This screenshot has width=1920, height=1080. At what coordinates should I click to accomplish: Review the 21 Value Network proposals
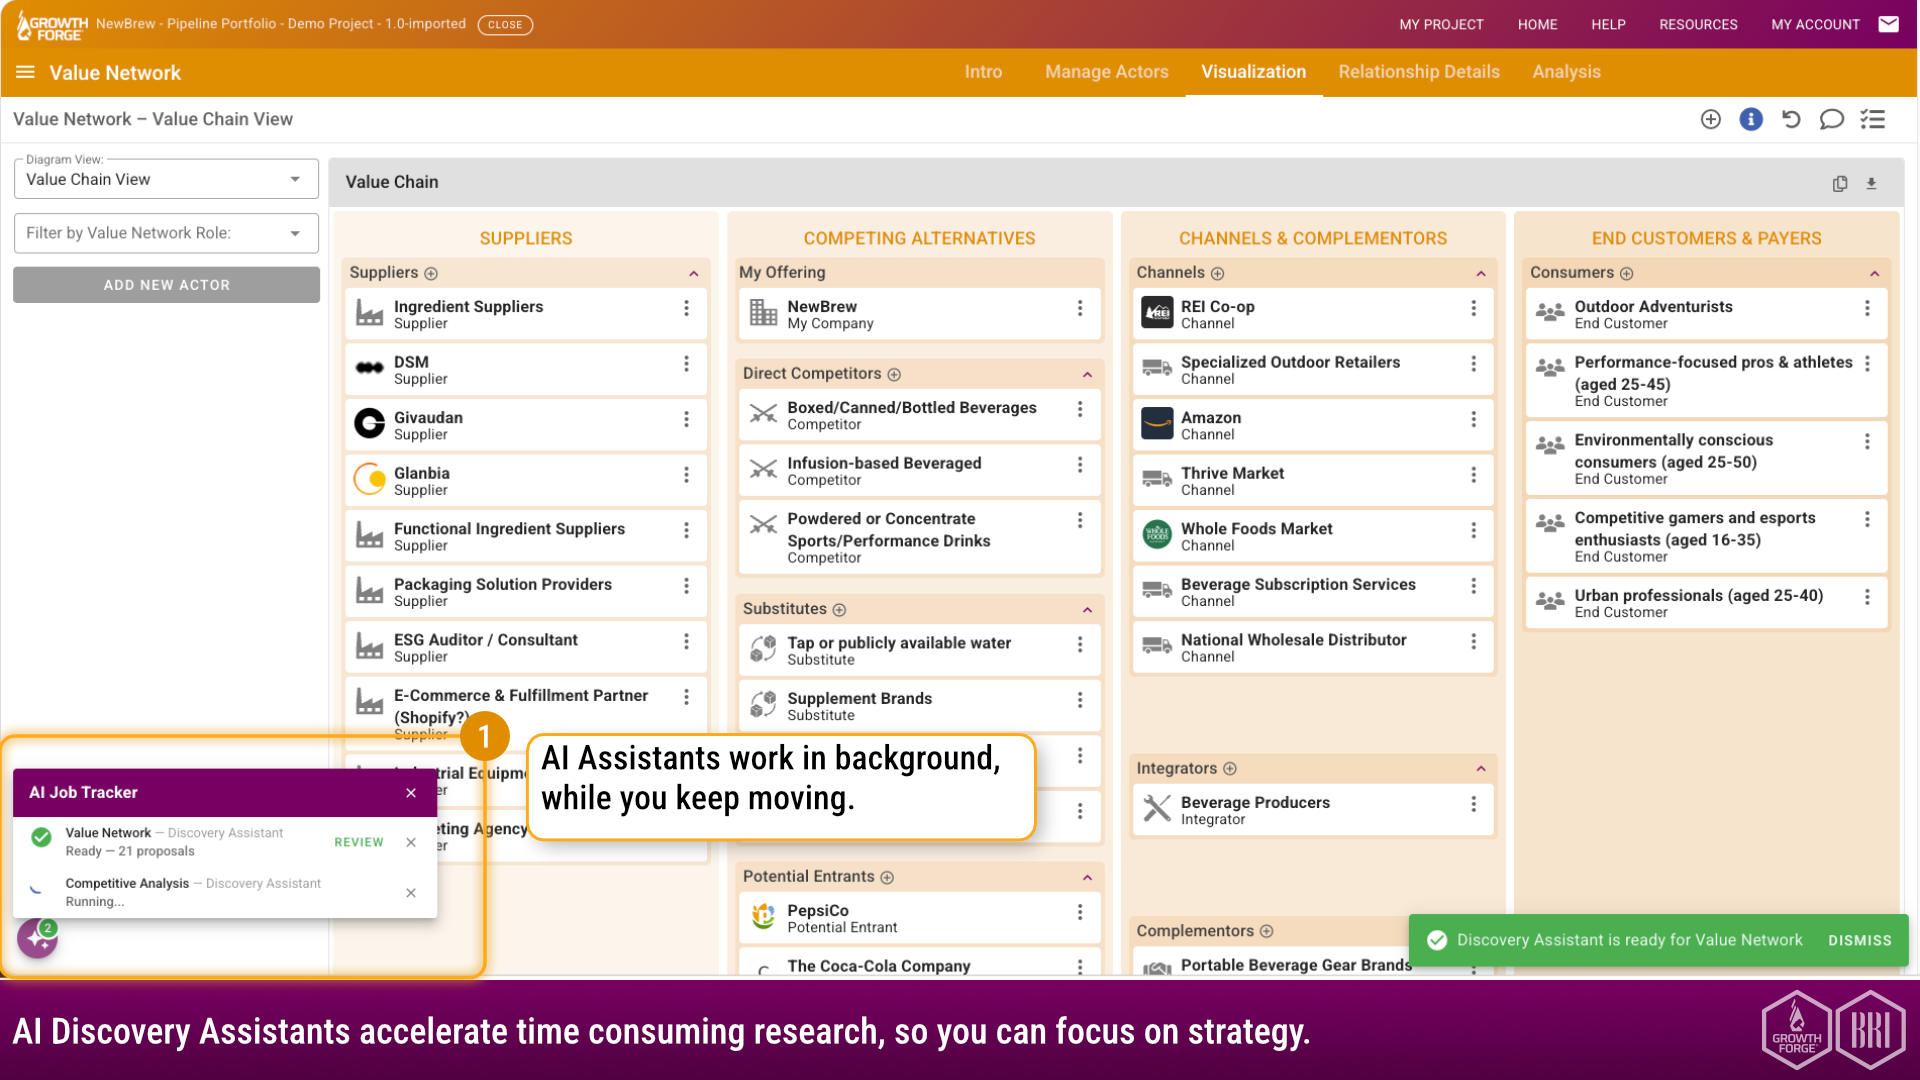[358, 843]
